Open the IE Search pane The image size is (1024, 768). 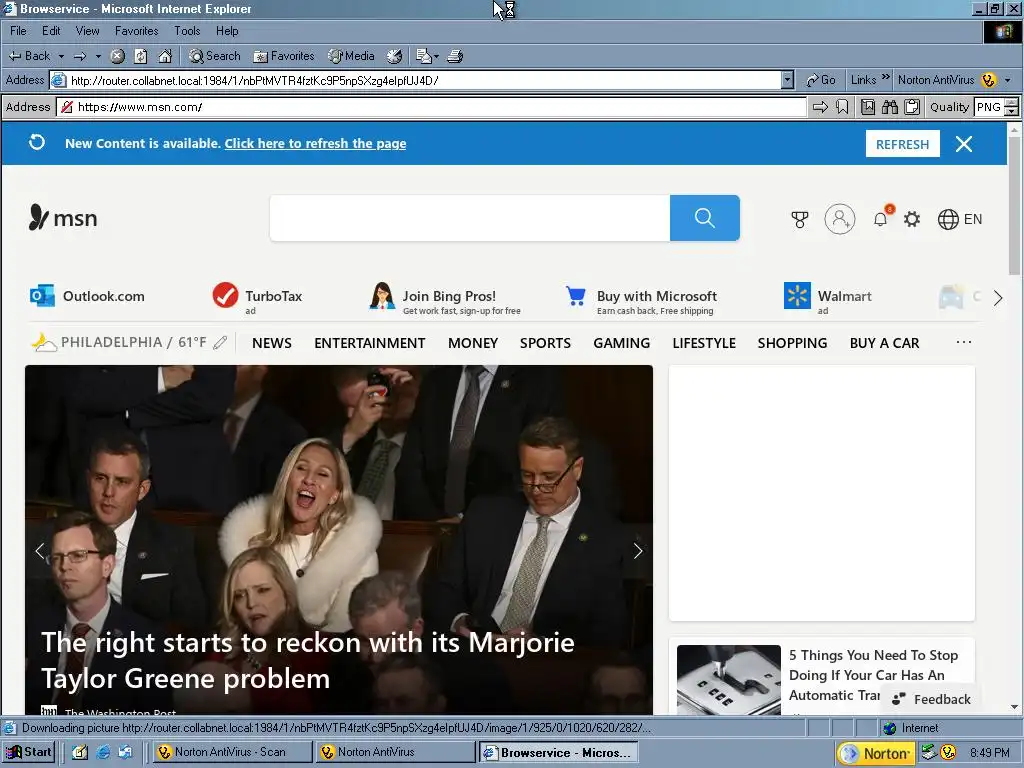215,56
